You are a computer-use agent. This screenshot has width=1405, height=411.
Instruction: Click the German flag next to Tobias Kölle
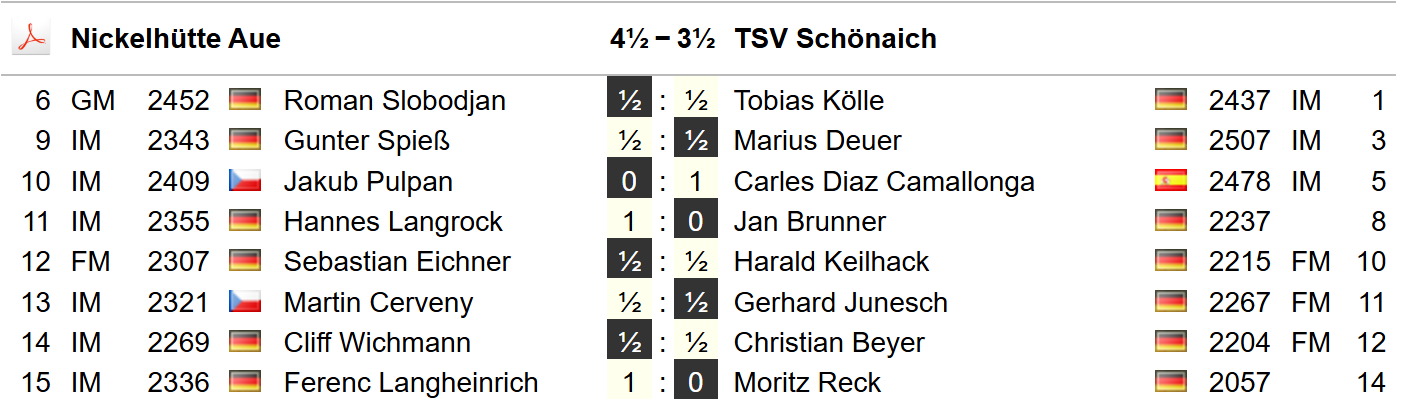(1170, 100)
